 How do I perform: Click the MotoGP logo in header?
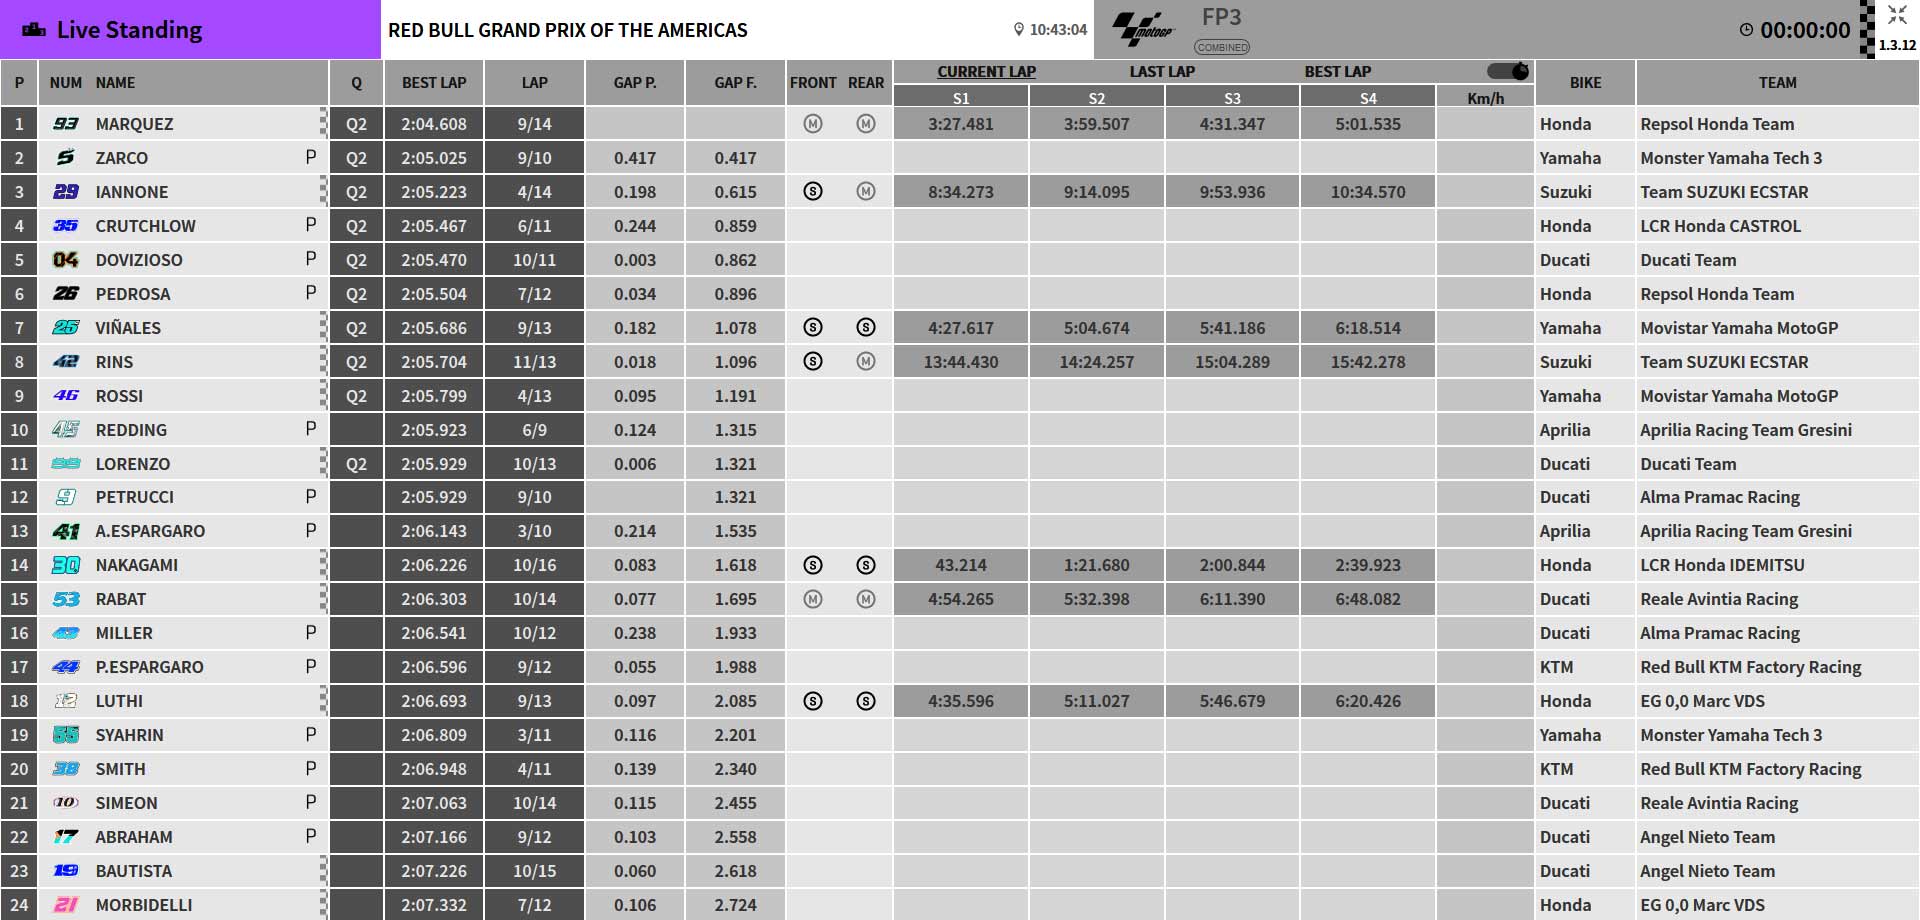(x=1143, y=29)
